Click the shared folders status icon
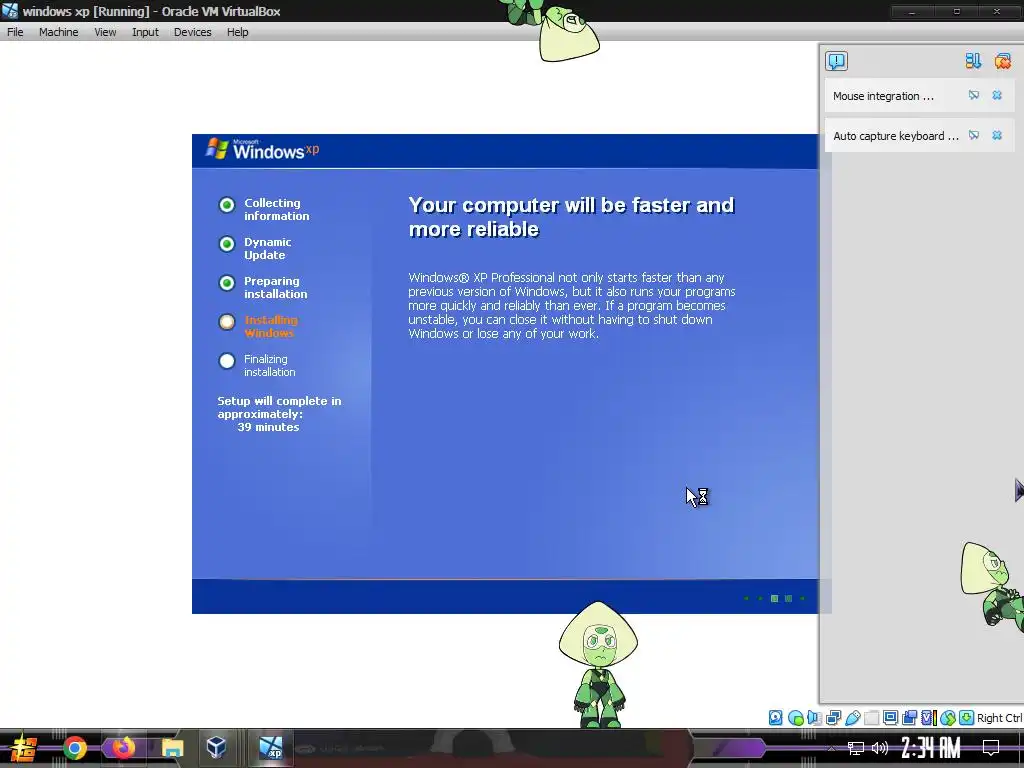This screenshot has height=768, width=1024. click(x=871, y=718)
